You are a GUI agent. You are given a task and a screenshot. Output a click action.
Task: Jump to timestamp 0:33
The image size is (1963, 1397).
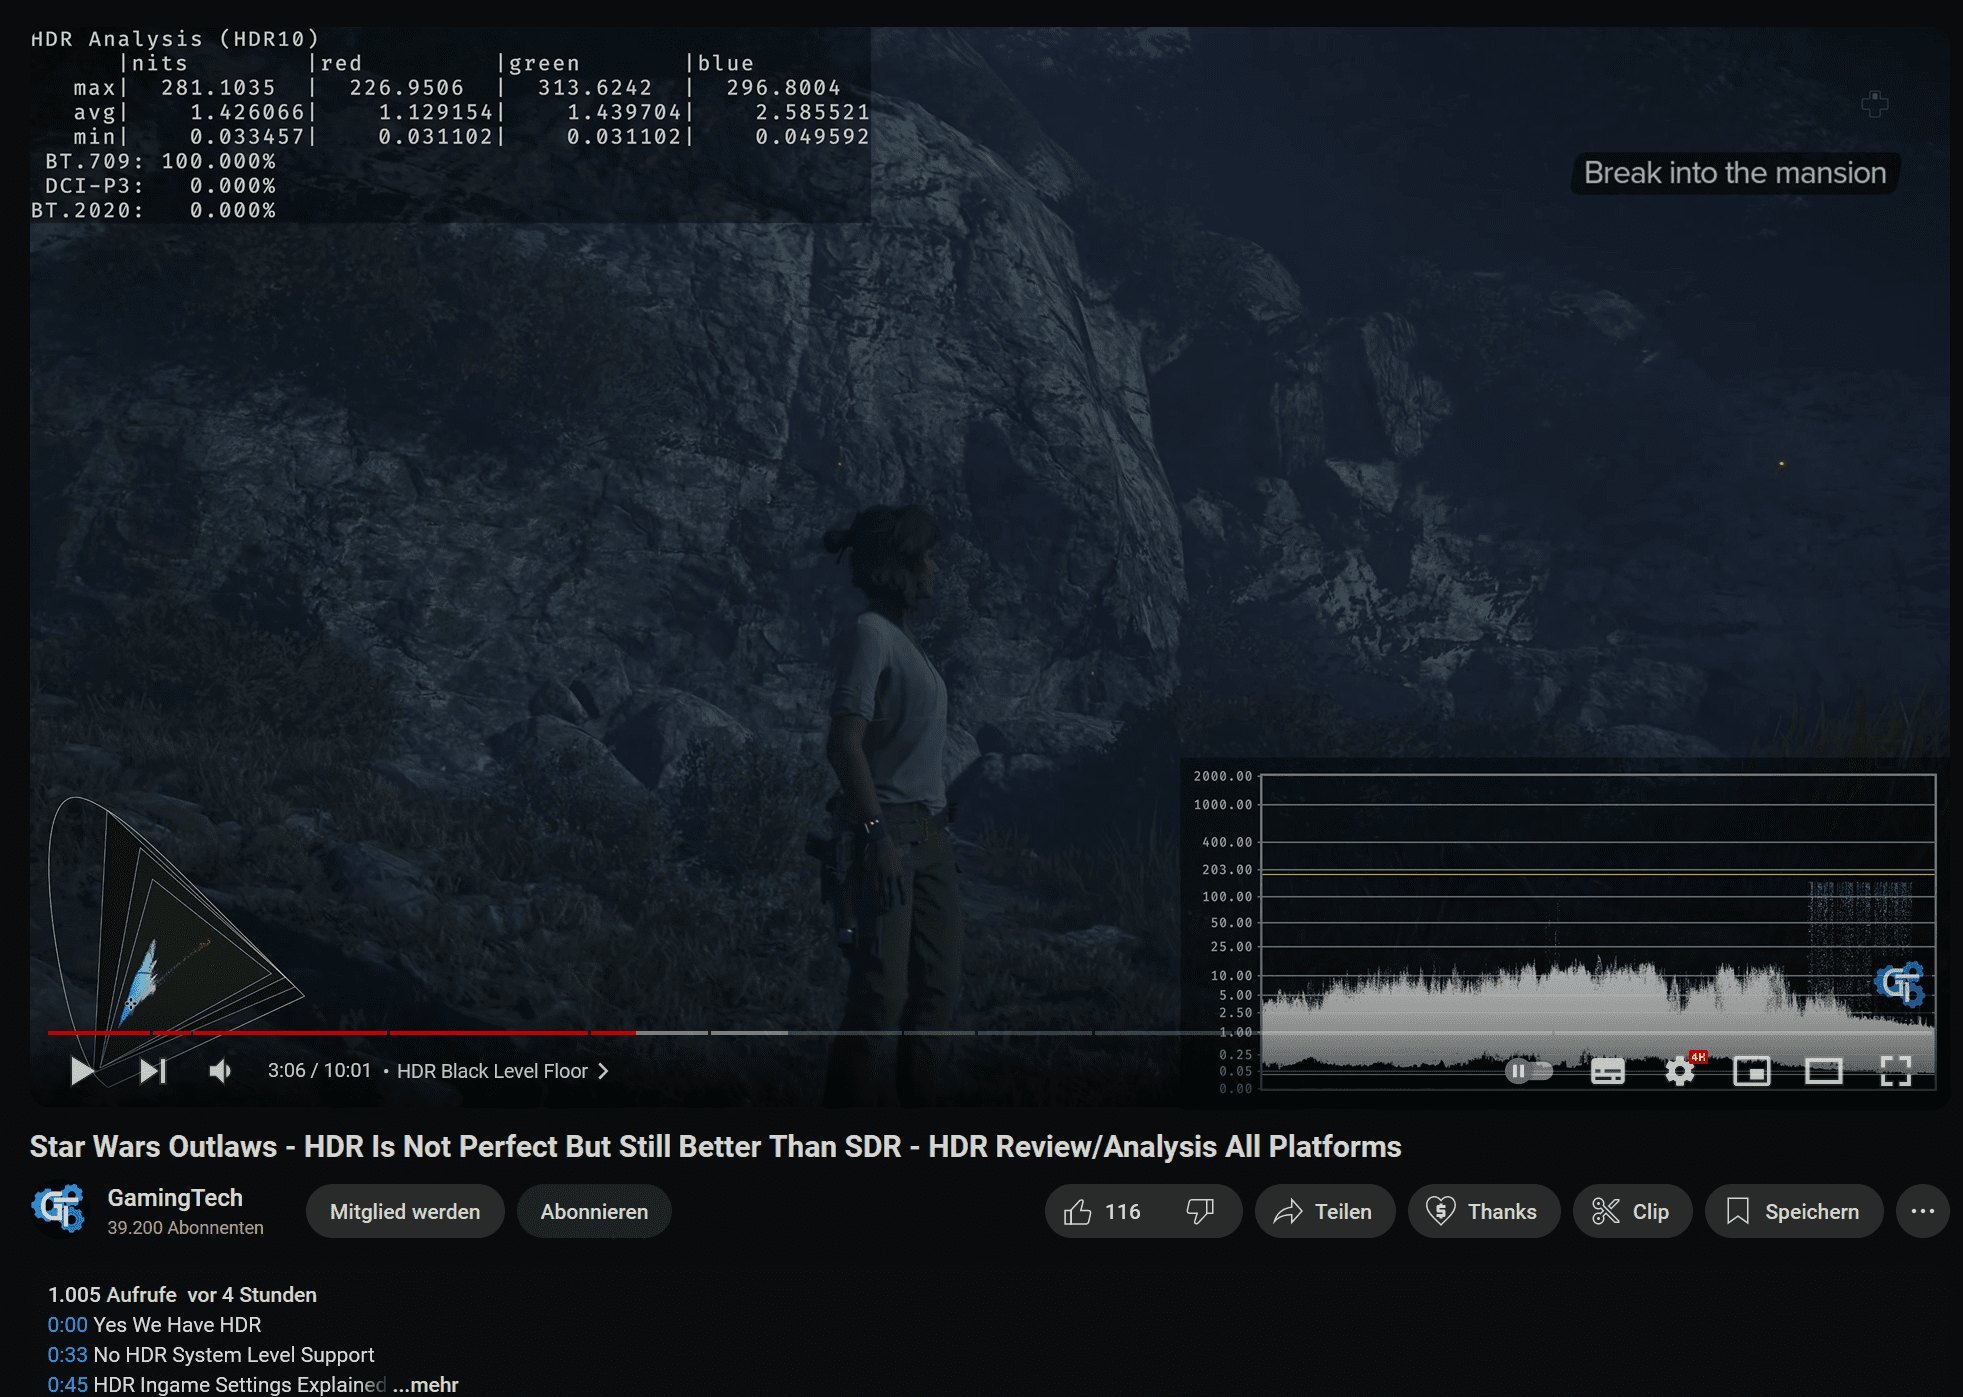click(x=67, y=1355)
